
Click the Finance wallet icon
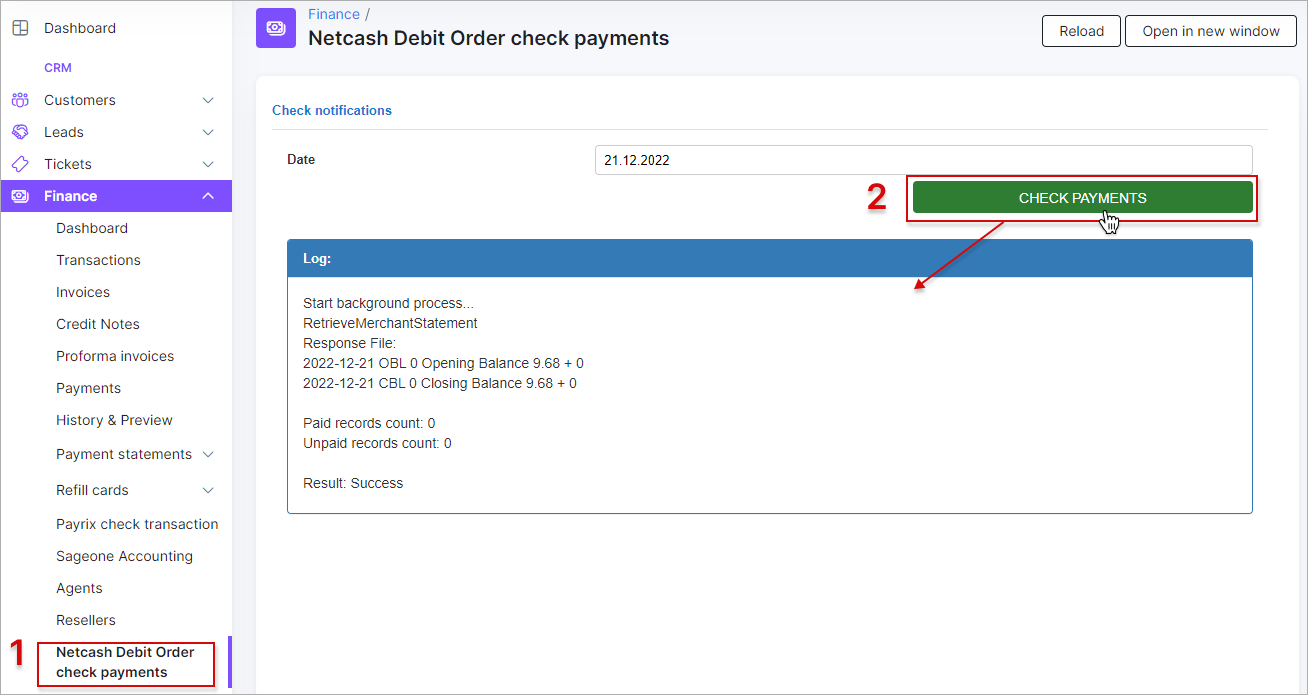(21, 195)
